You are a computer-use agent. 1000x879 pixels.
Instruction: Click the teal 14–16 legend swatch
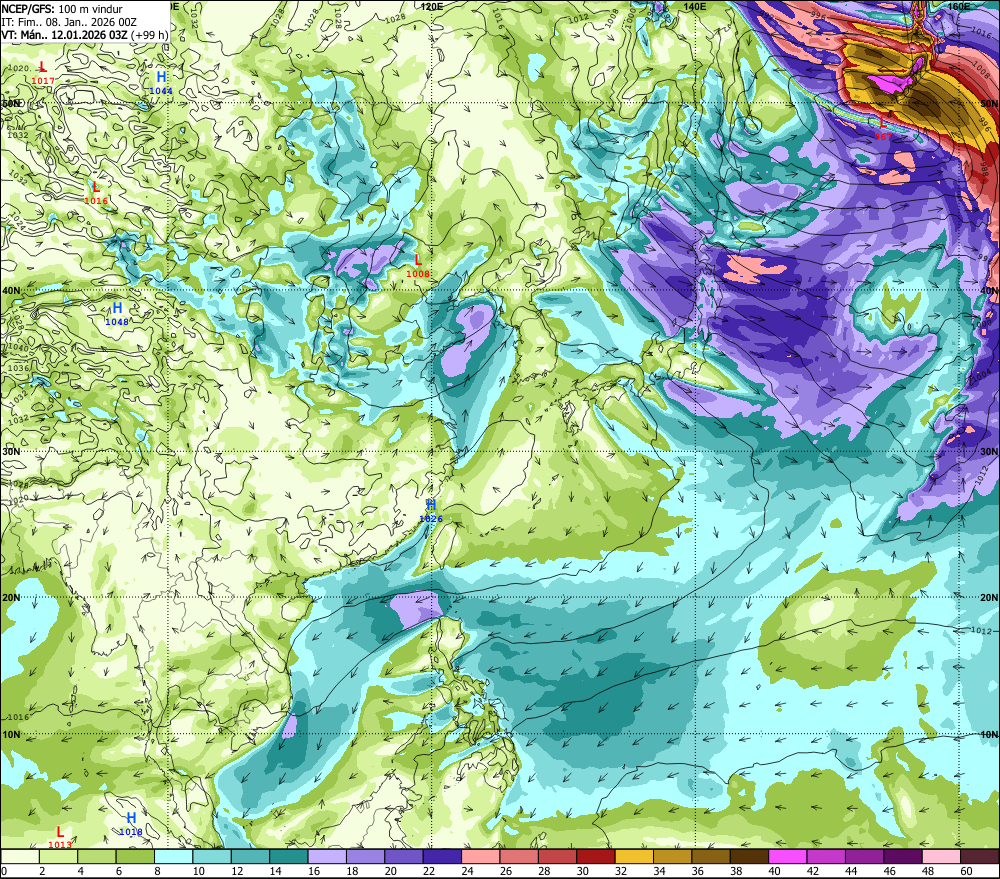point(289,857)
